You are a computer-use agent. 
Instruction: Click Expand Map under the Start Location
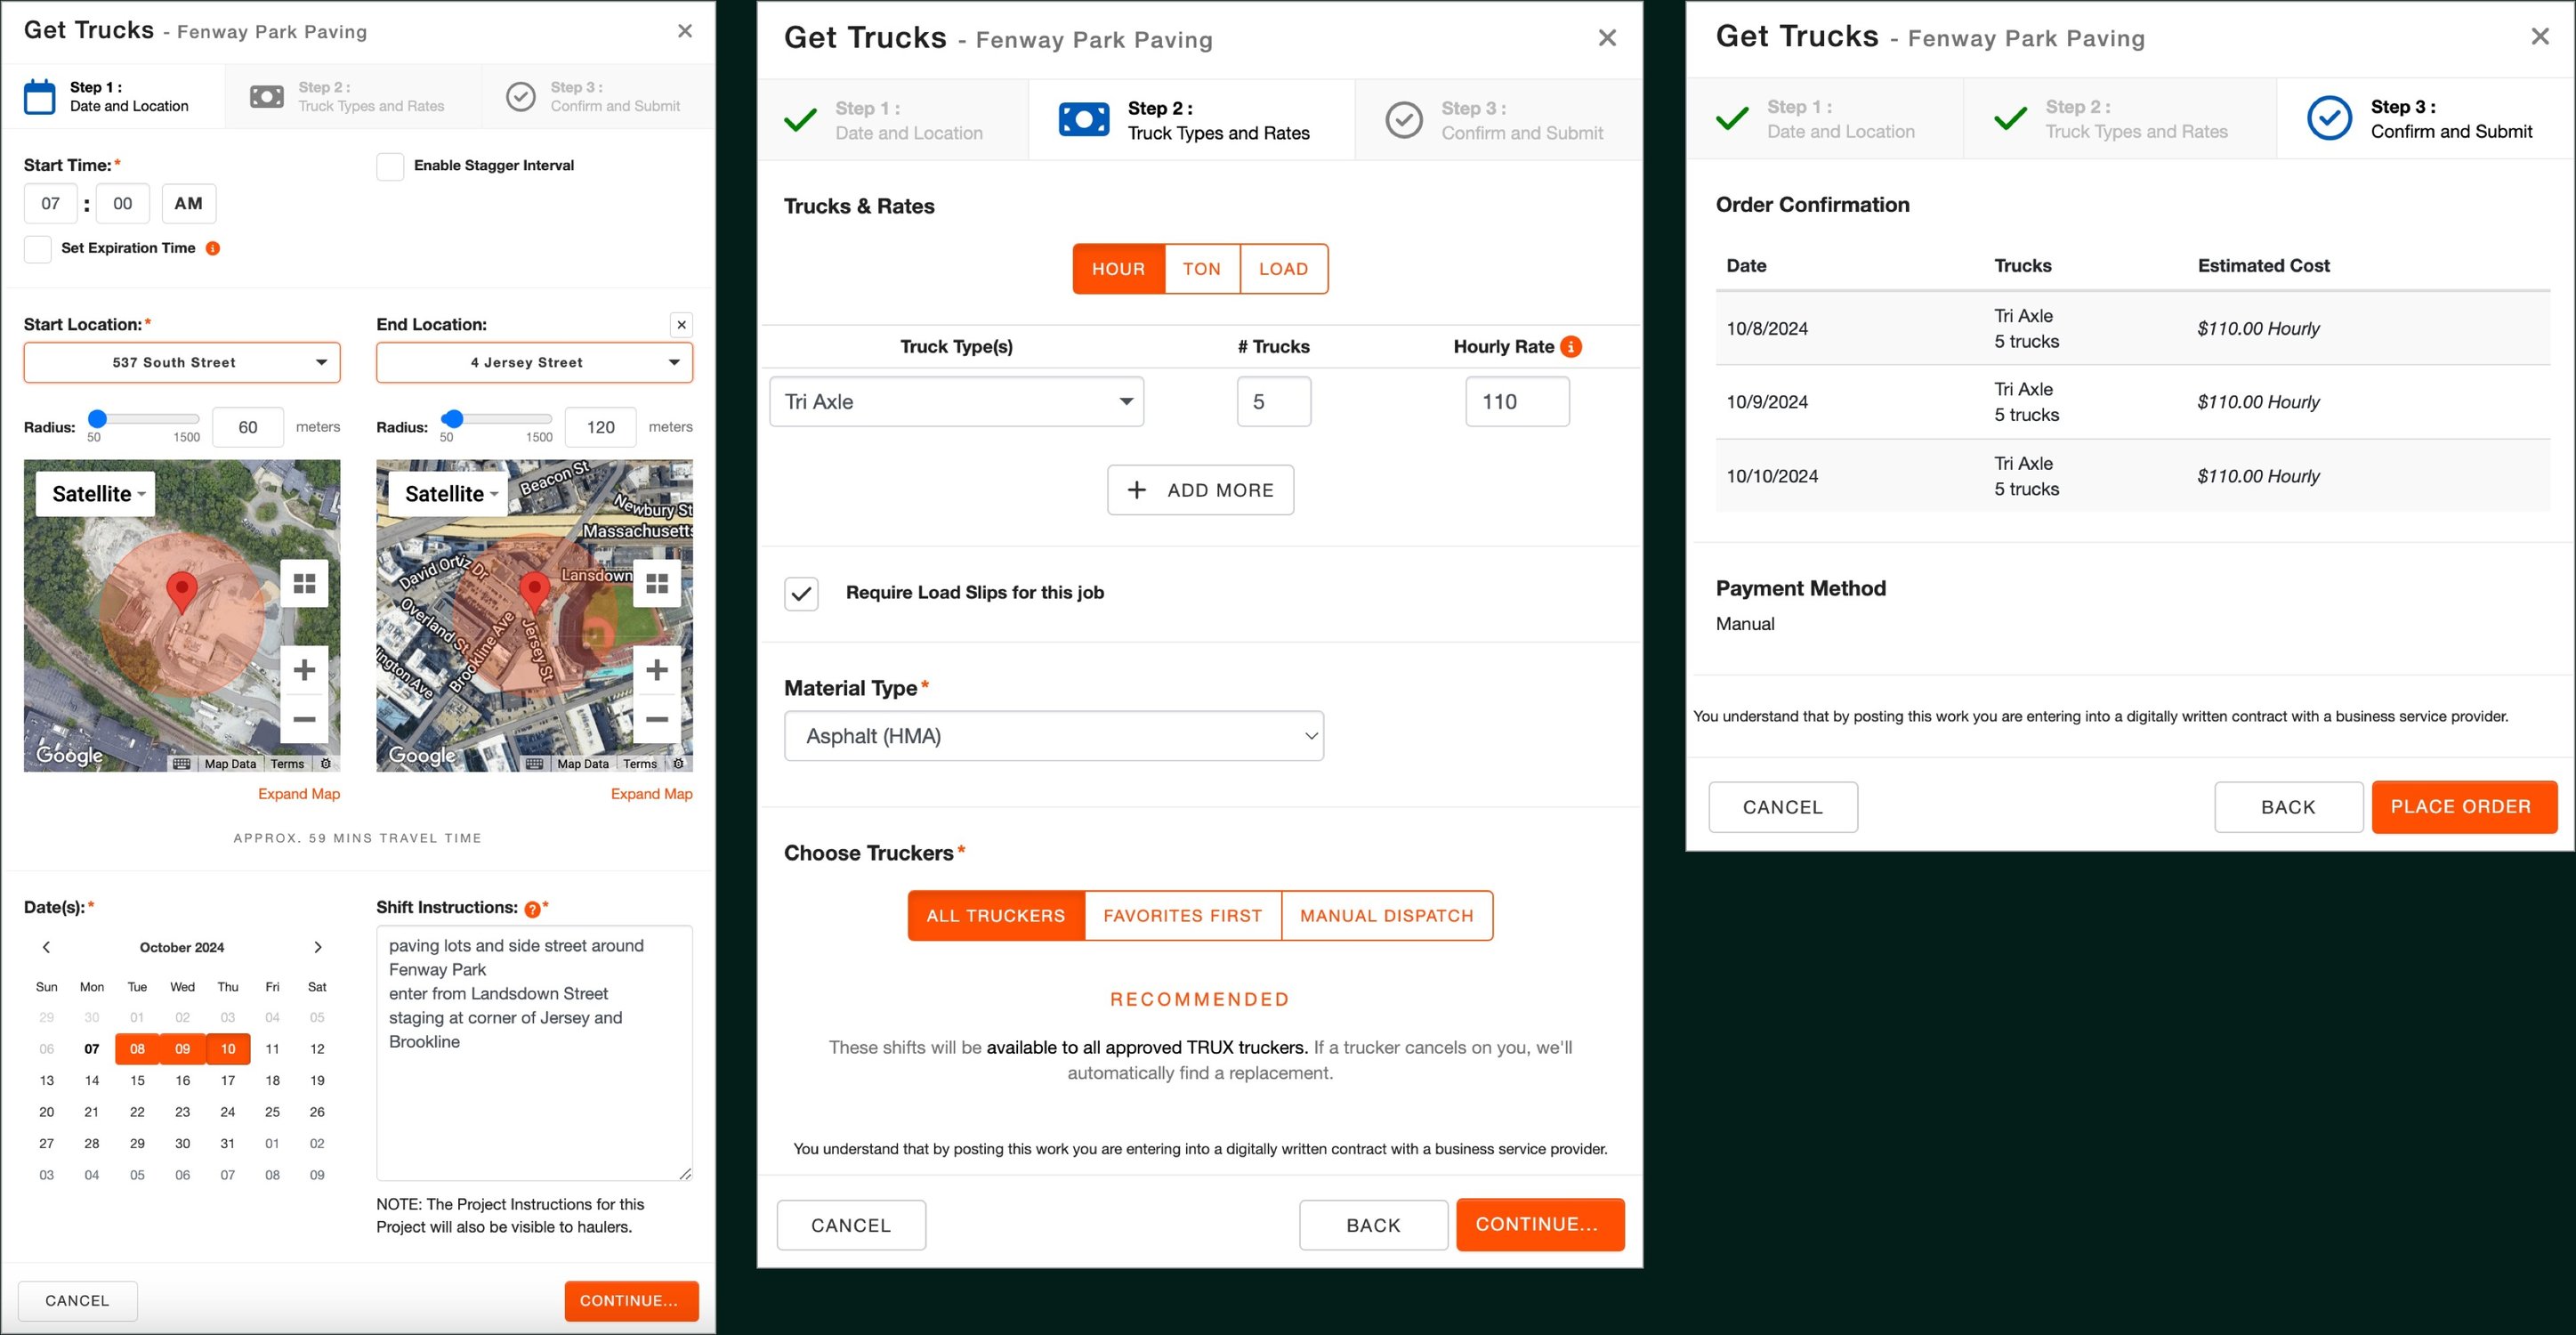298,793
